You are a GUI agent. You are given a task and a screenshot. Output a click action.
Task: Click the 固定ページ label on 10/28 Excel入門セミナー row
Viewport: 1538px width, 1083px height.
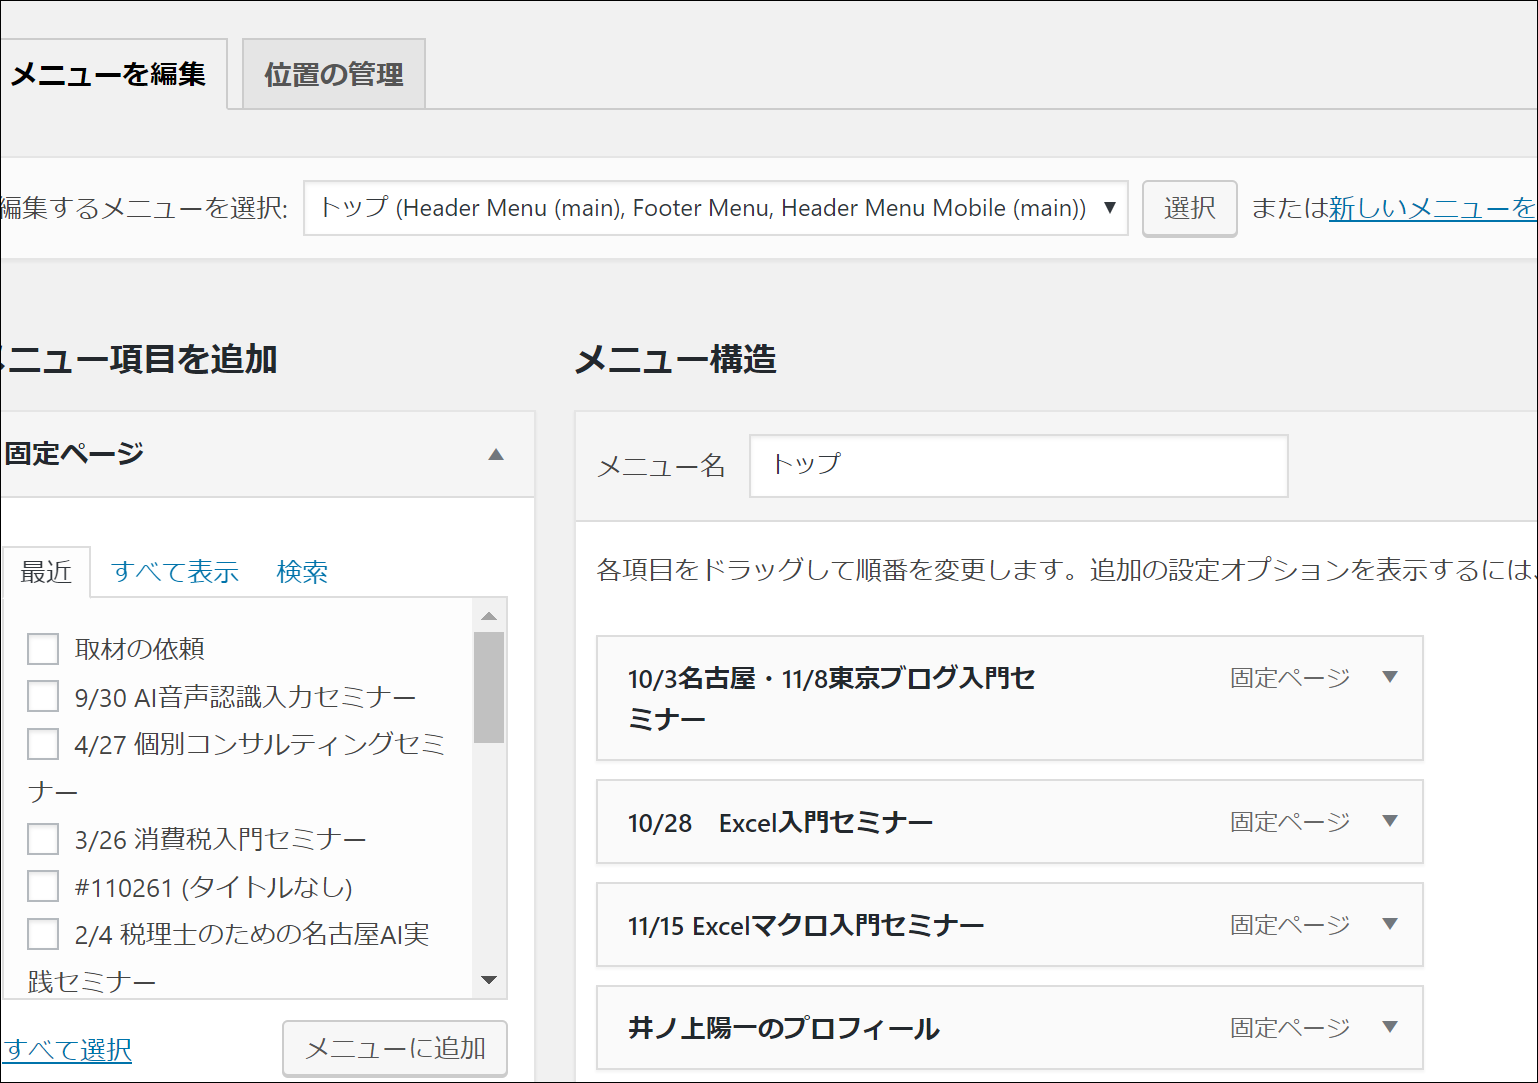click(x=1290, y=822)
